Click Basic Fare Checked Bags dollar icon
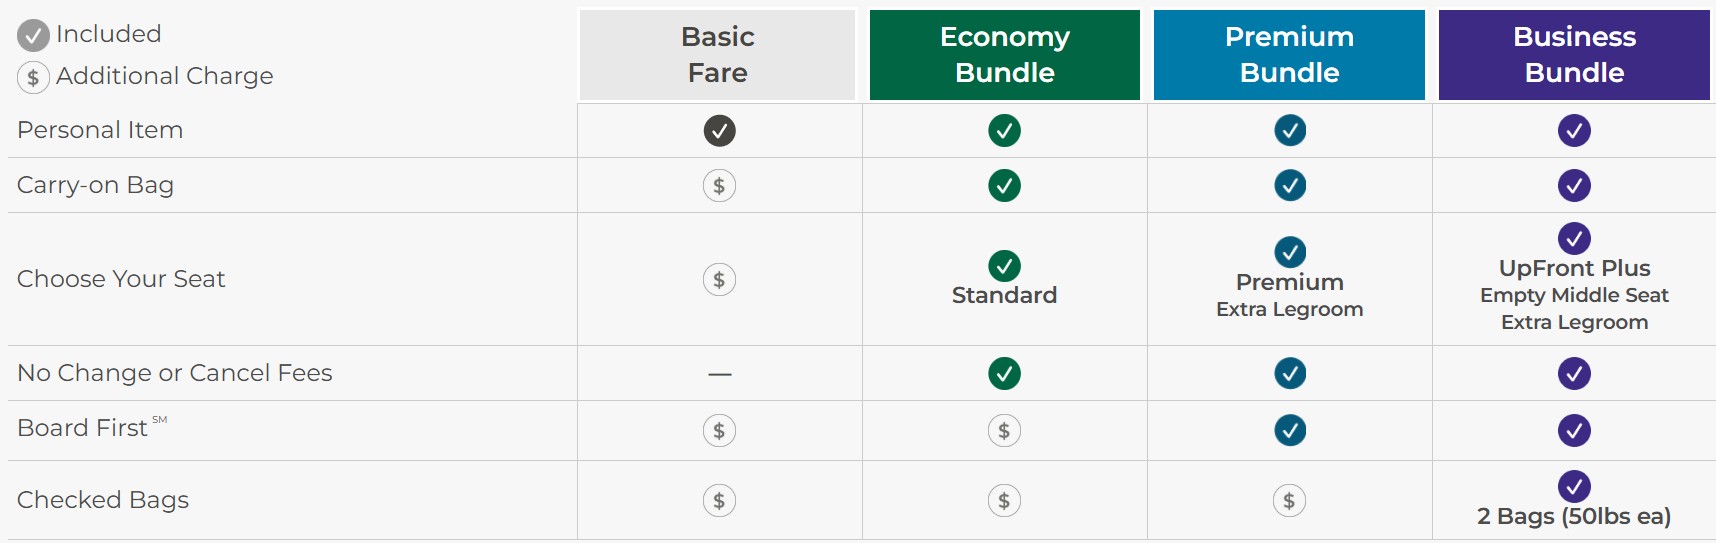The width and height of the screenshot is (1716, 543). click(x=719, y=501)
